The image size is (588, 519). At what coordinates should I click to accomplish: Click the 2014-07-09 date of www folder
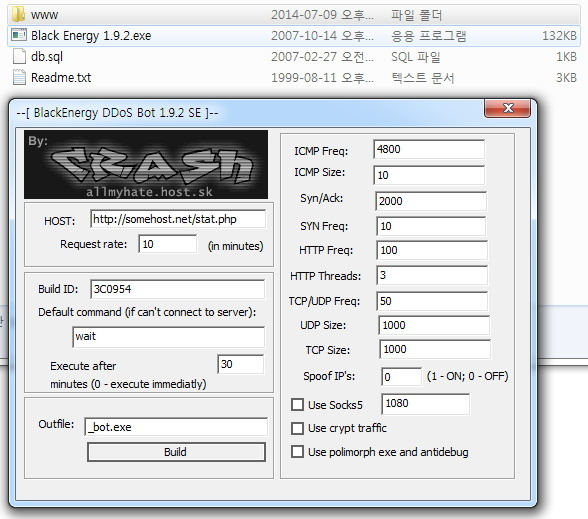pyautogui.click(x=322, y=15)
